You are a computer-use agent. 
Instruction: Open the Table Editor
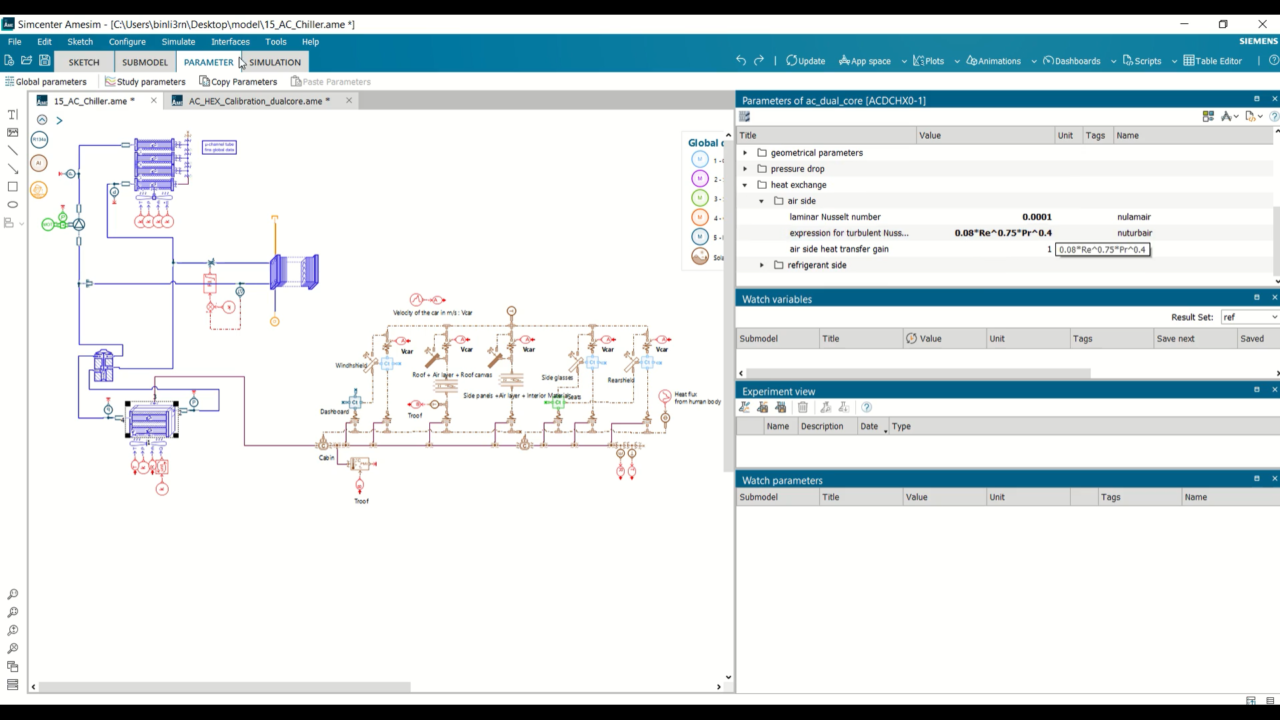pyautogui.click(x=1212, y=61)
